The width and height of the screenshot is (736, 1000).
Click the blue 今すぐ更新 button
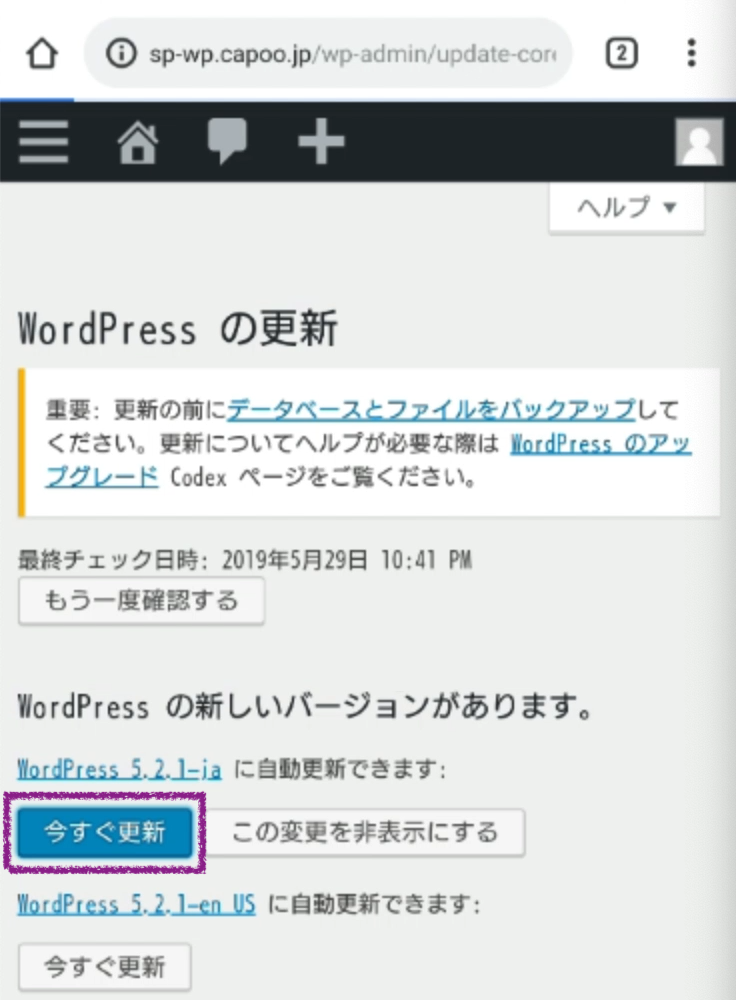pyautogui.click(x=104, y=832)
